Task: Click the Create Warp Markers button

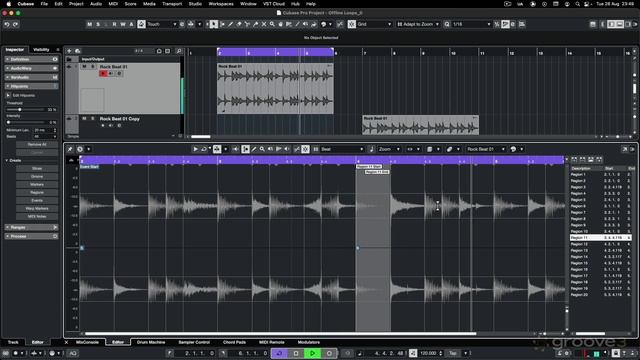Action: point(37,209)
